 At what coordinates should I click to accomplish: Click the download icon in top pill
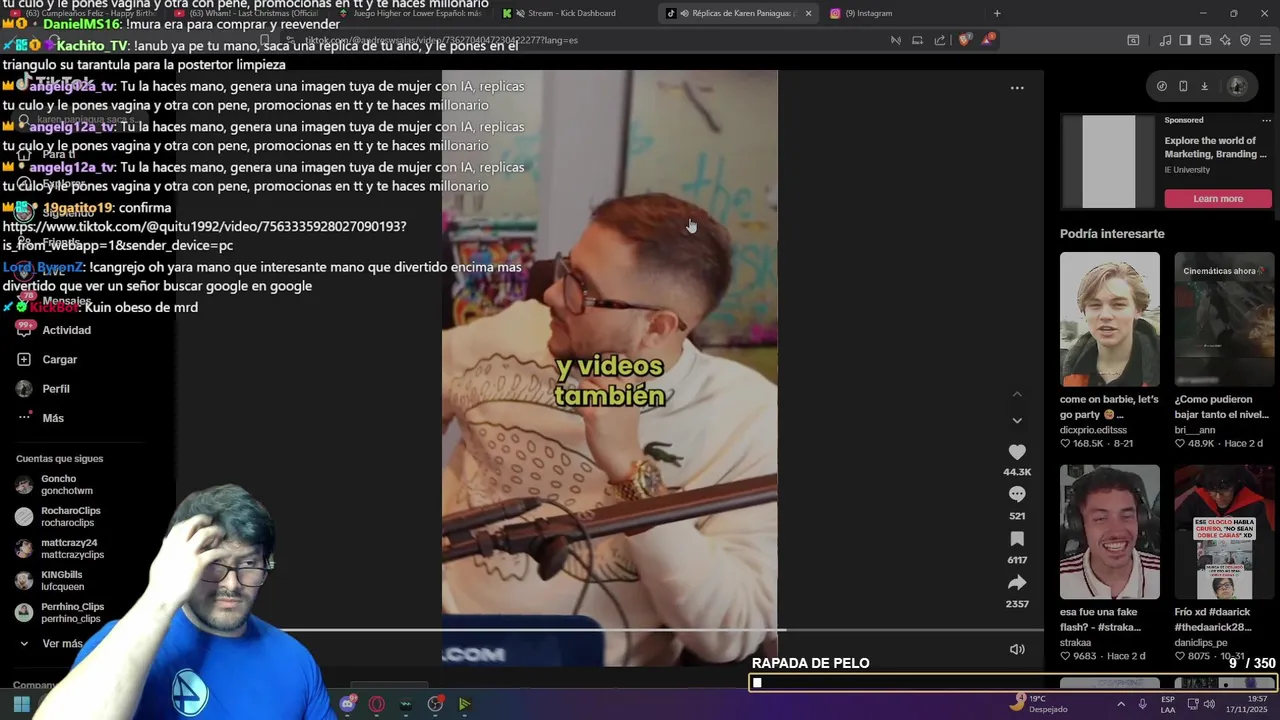1204,86
